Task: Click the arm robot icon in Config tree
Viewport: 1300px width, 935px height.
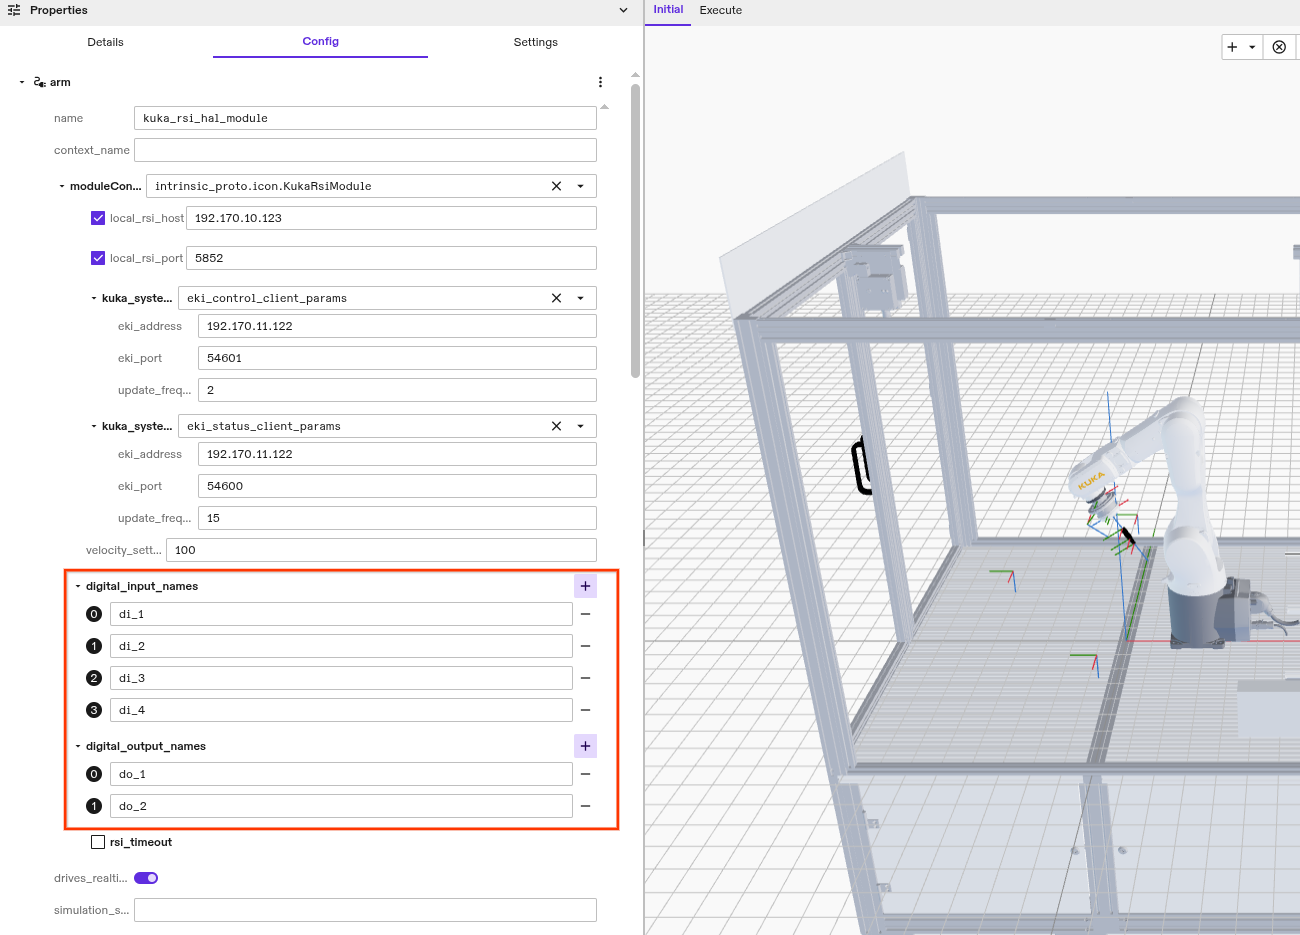Action: coord(38,82)
